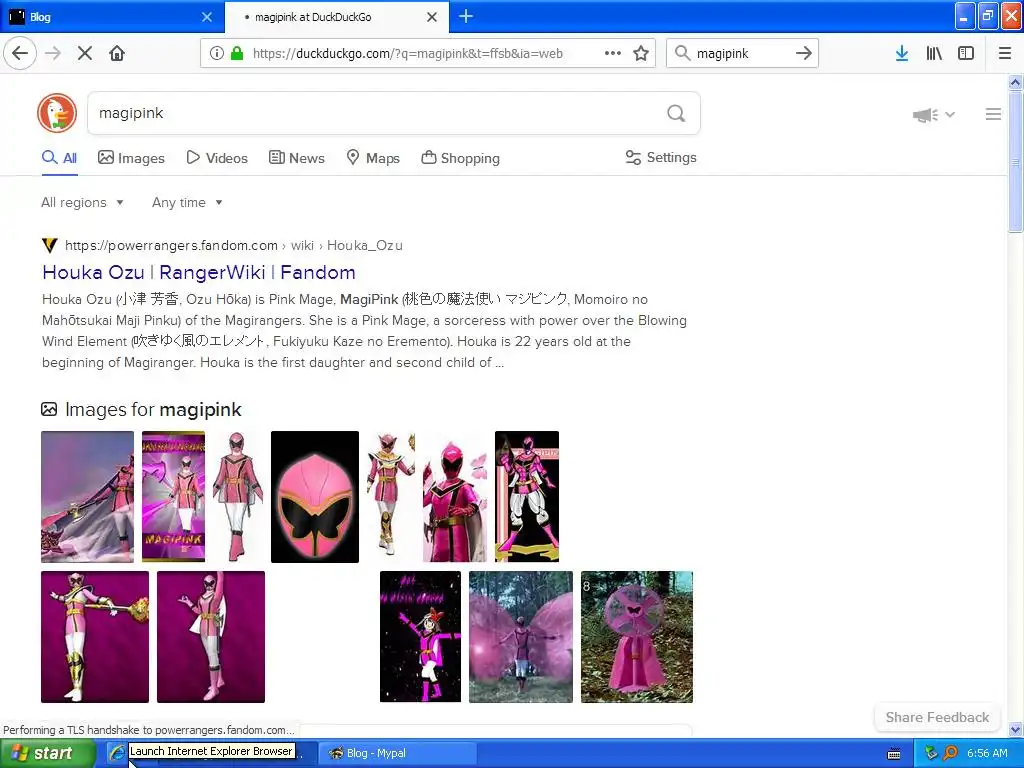Go forward to next page
Viewport: 1024px width, 768px height.
coord(53,53)
